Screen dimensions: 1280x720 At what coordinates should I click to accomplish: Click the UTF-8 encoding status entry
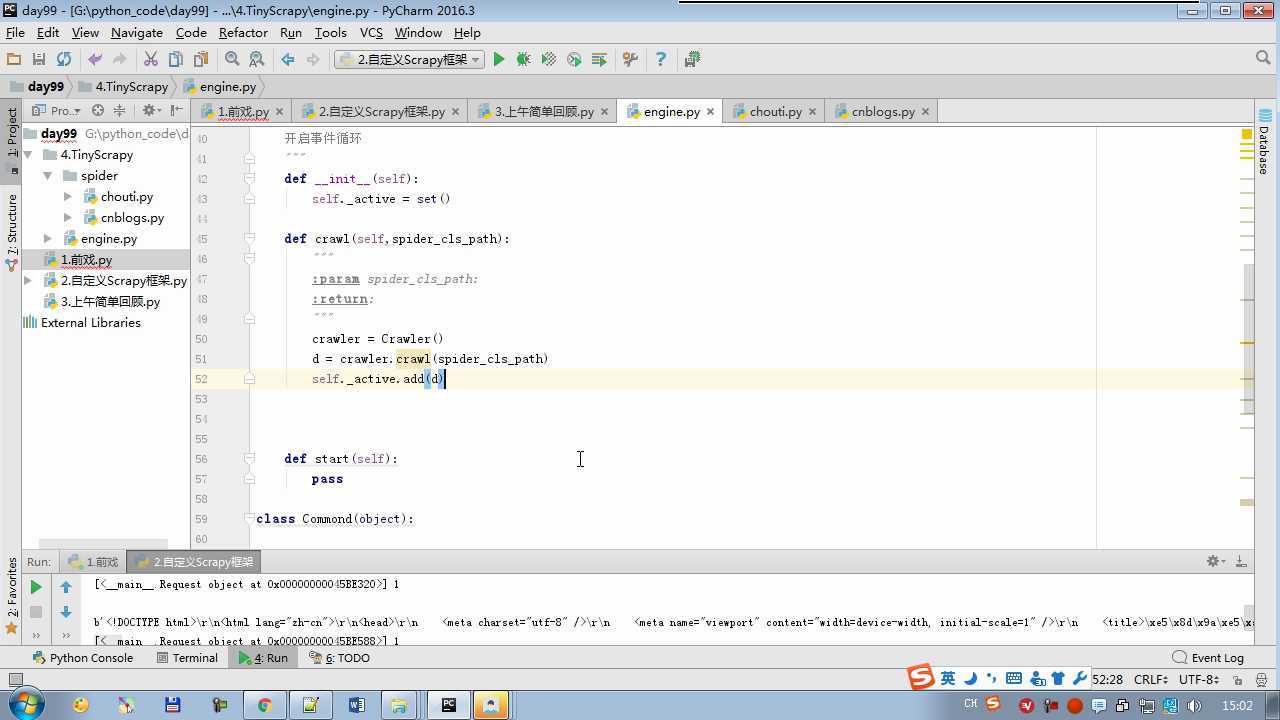(1198, 679)
